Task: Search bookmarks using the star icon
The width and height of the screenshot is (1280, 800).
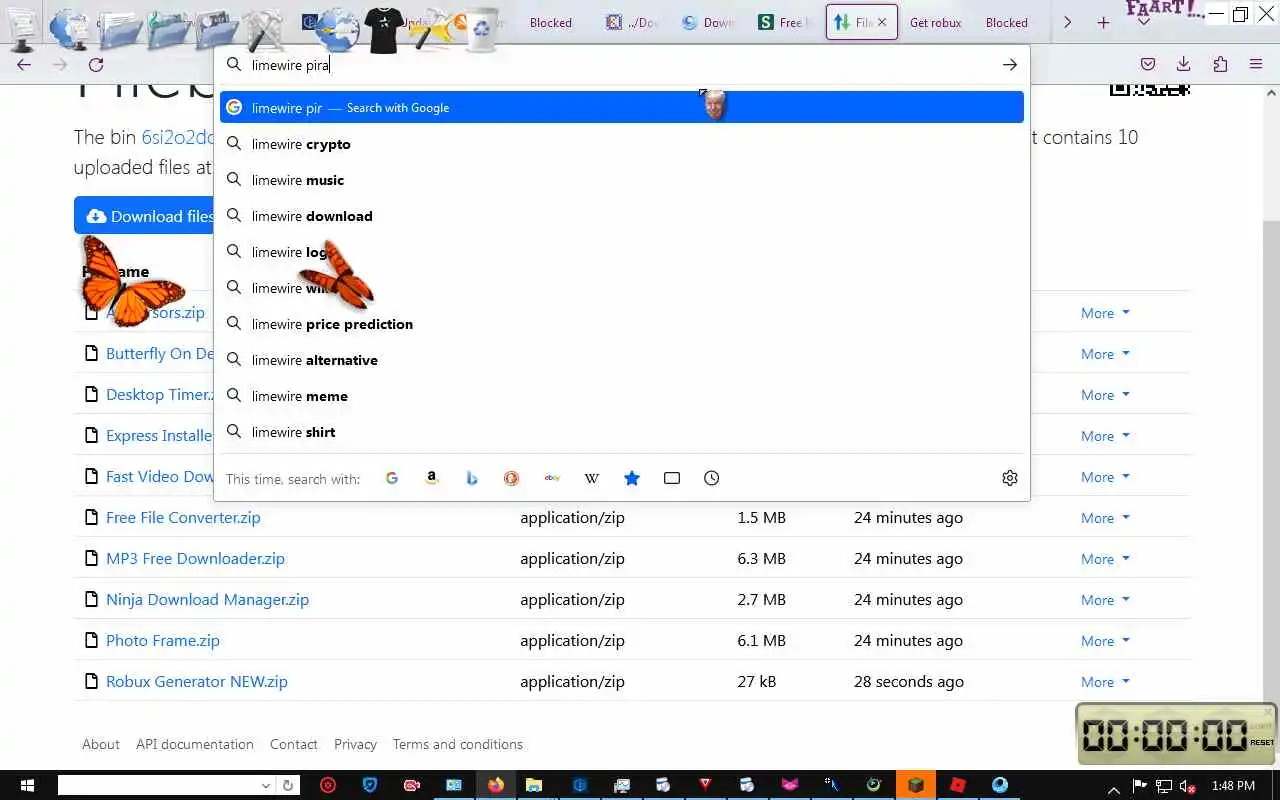Action: pos(632,478)
